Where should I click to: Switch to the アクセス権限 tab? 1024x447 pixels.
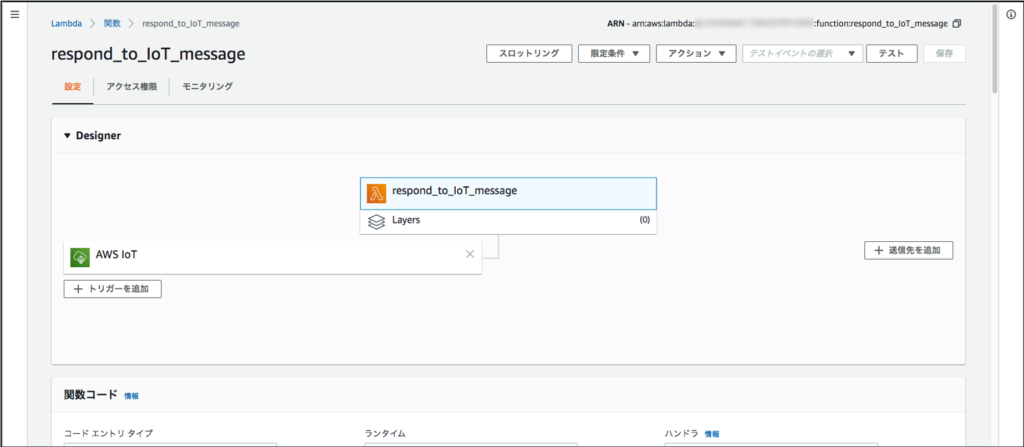point(131,87)
